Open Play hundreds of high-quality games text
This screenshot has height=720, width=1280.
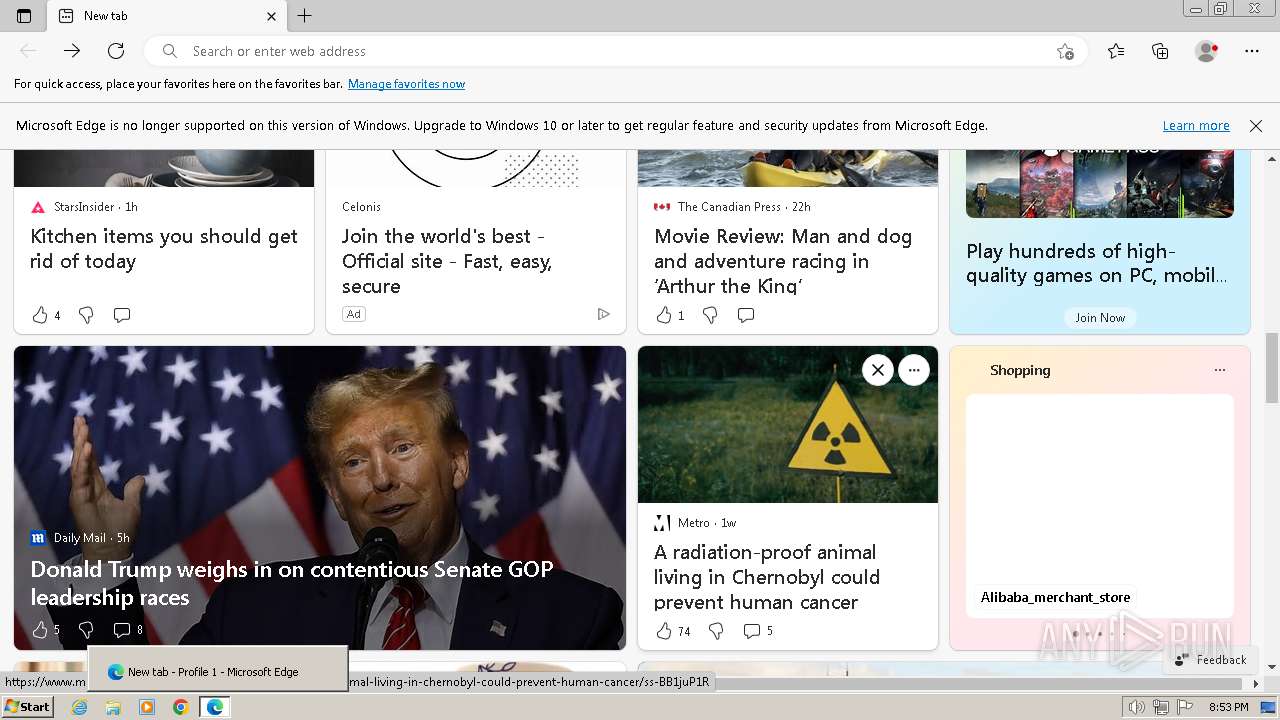1097,263
